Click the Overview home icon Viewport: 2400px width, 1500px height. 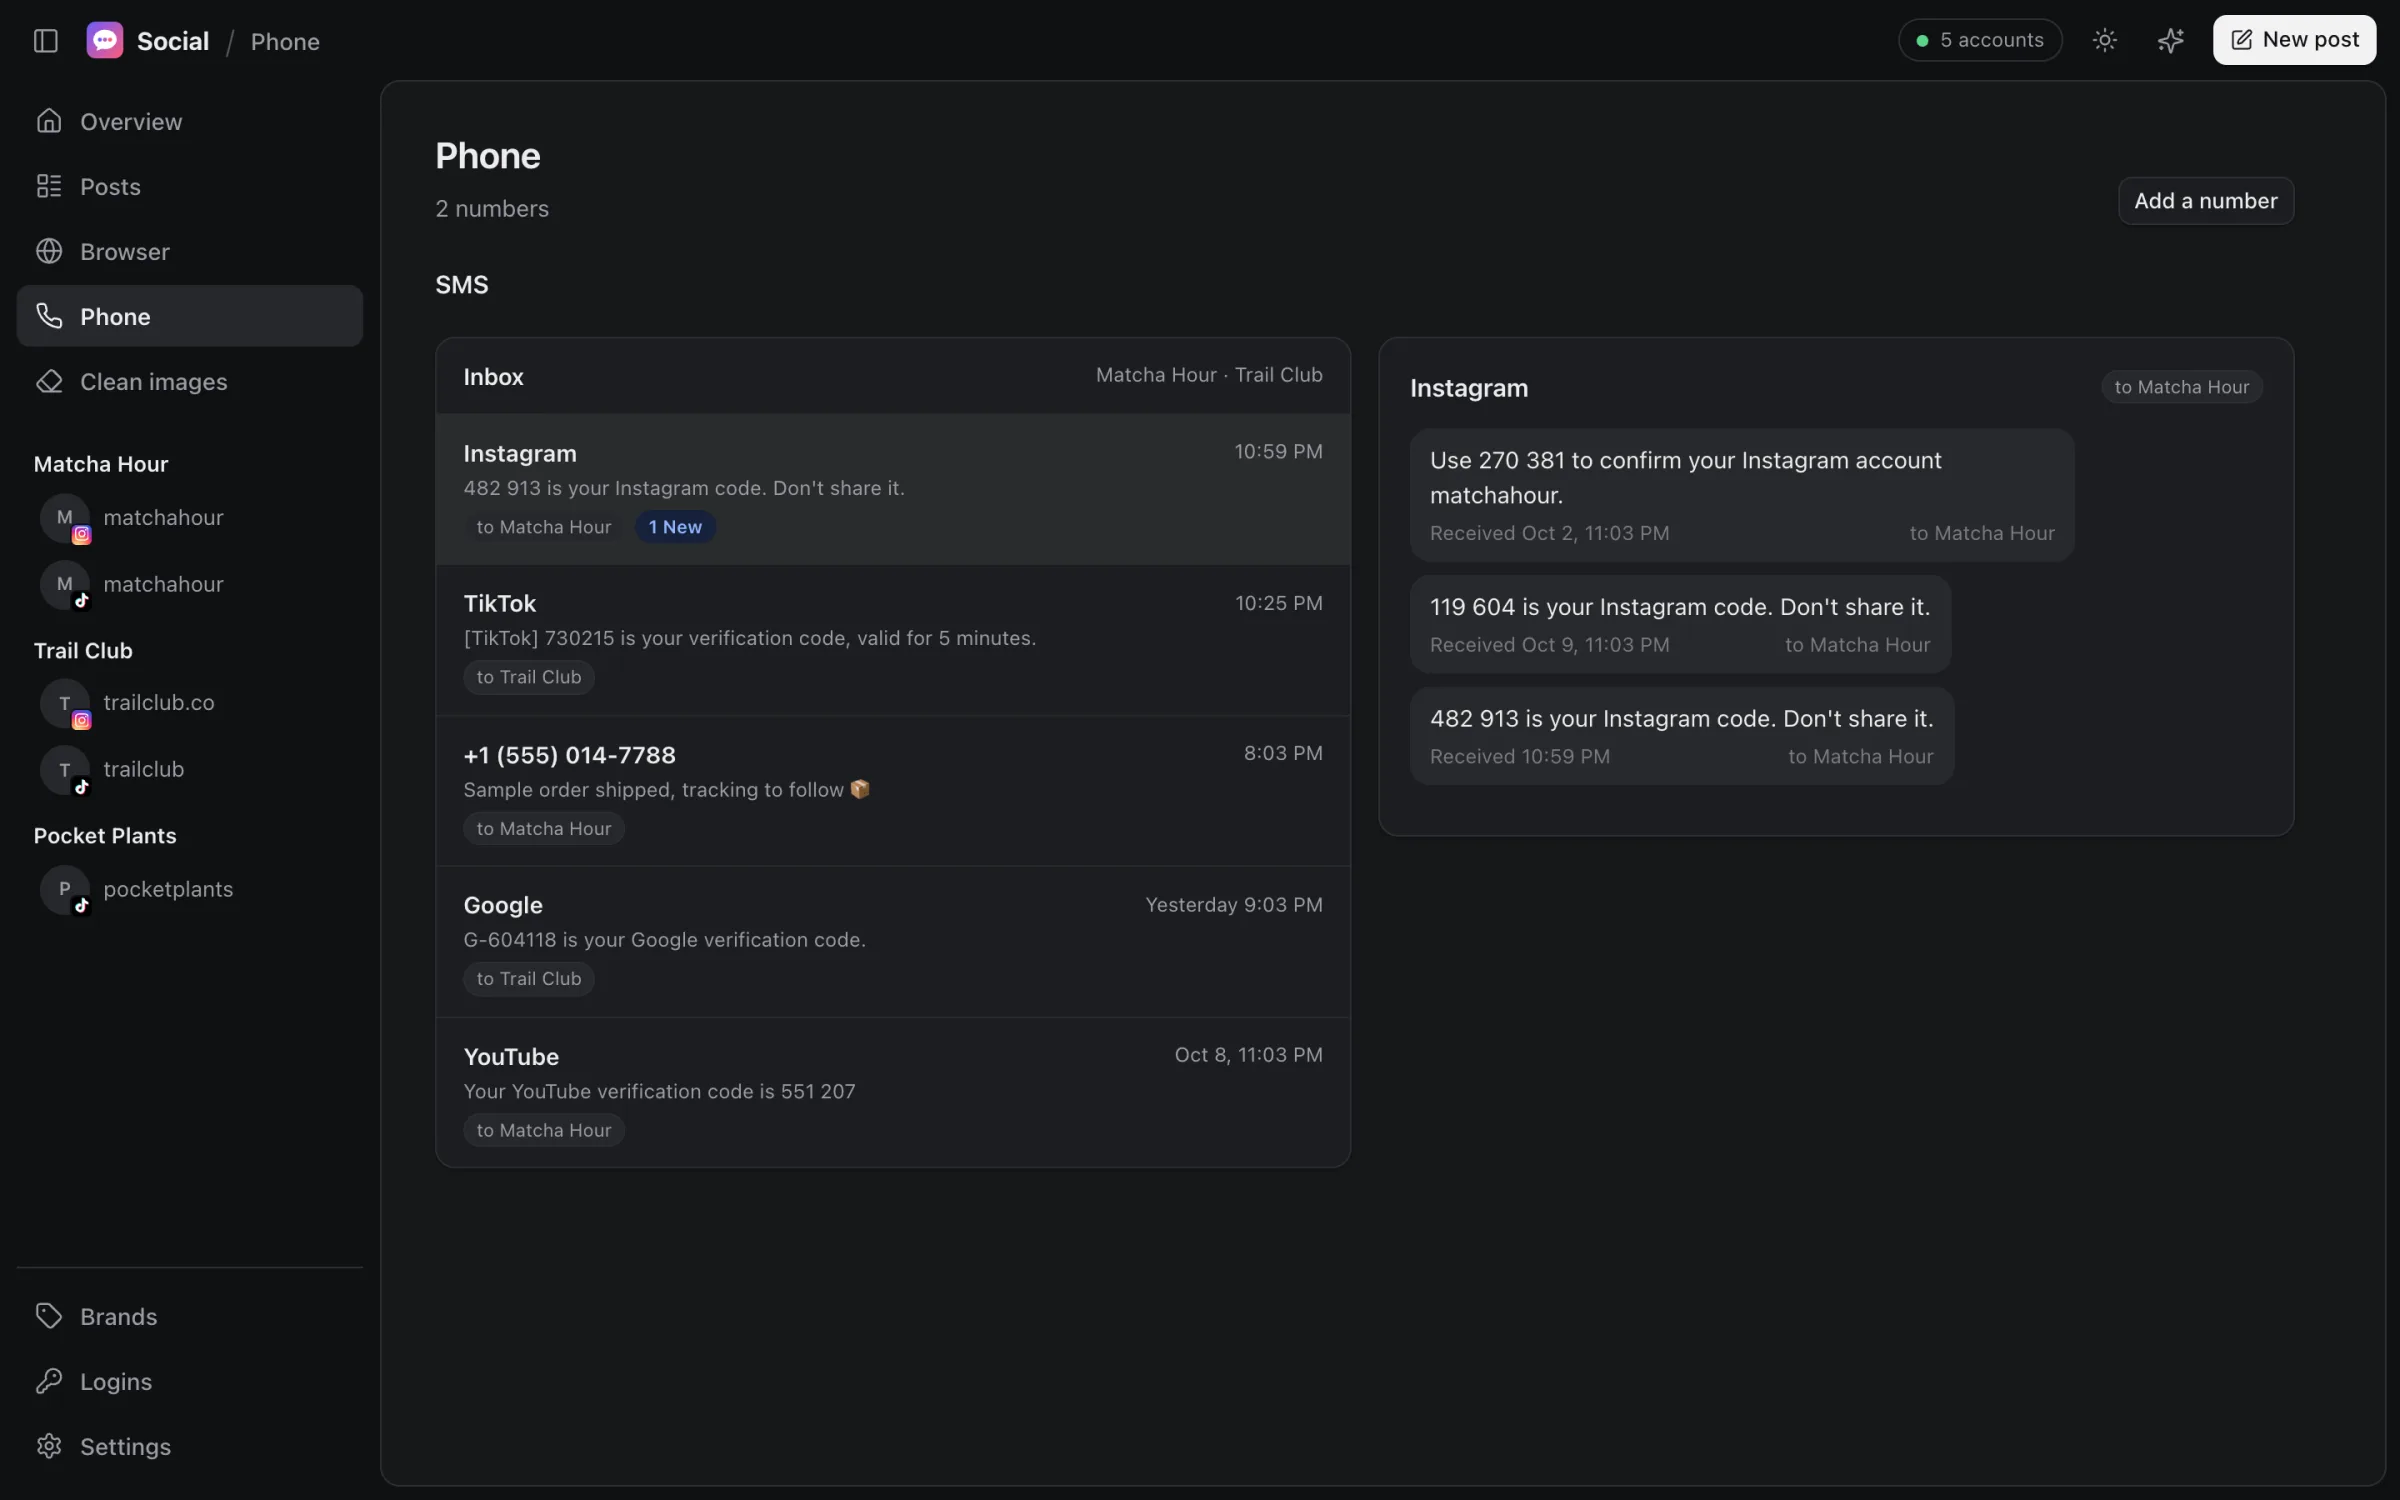coord(49,121)
